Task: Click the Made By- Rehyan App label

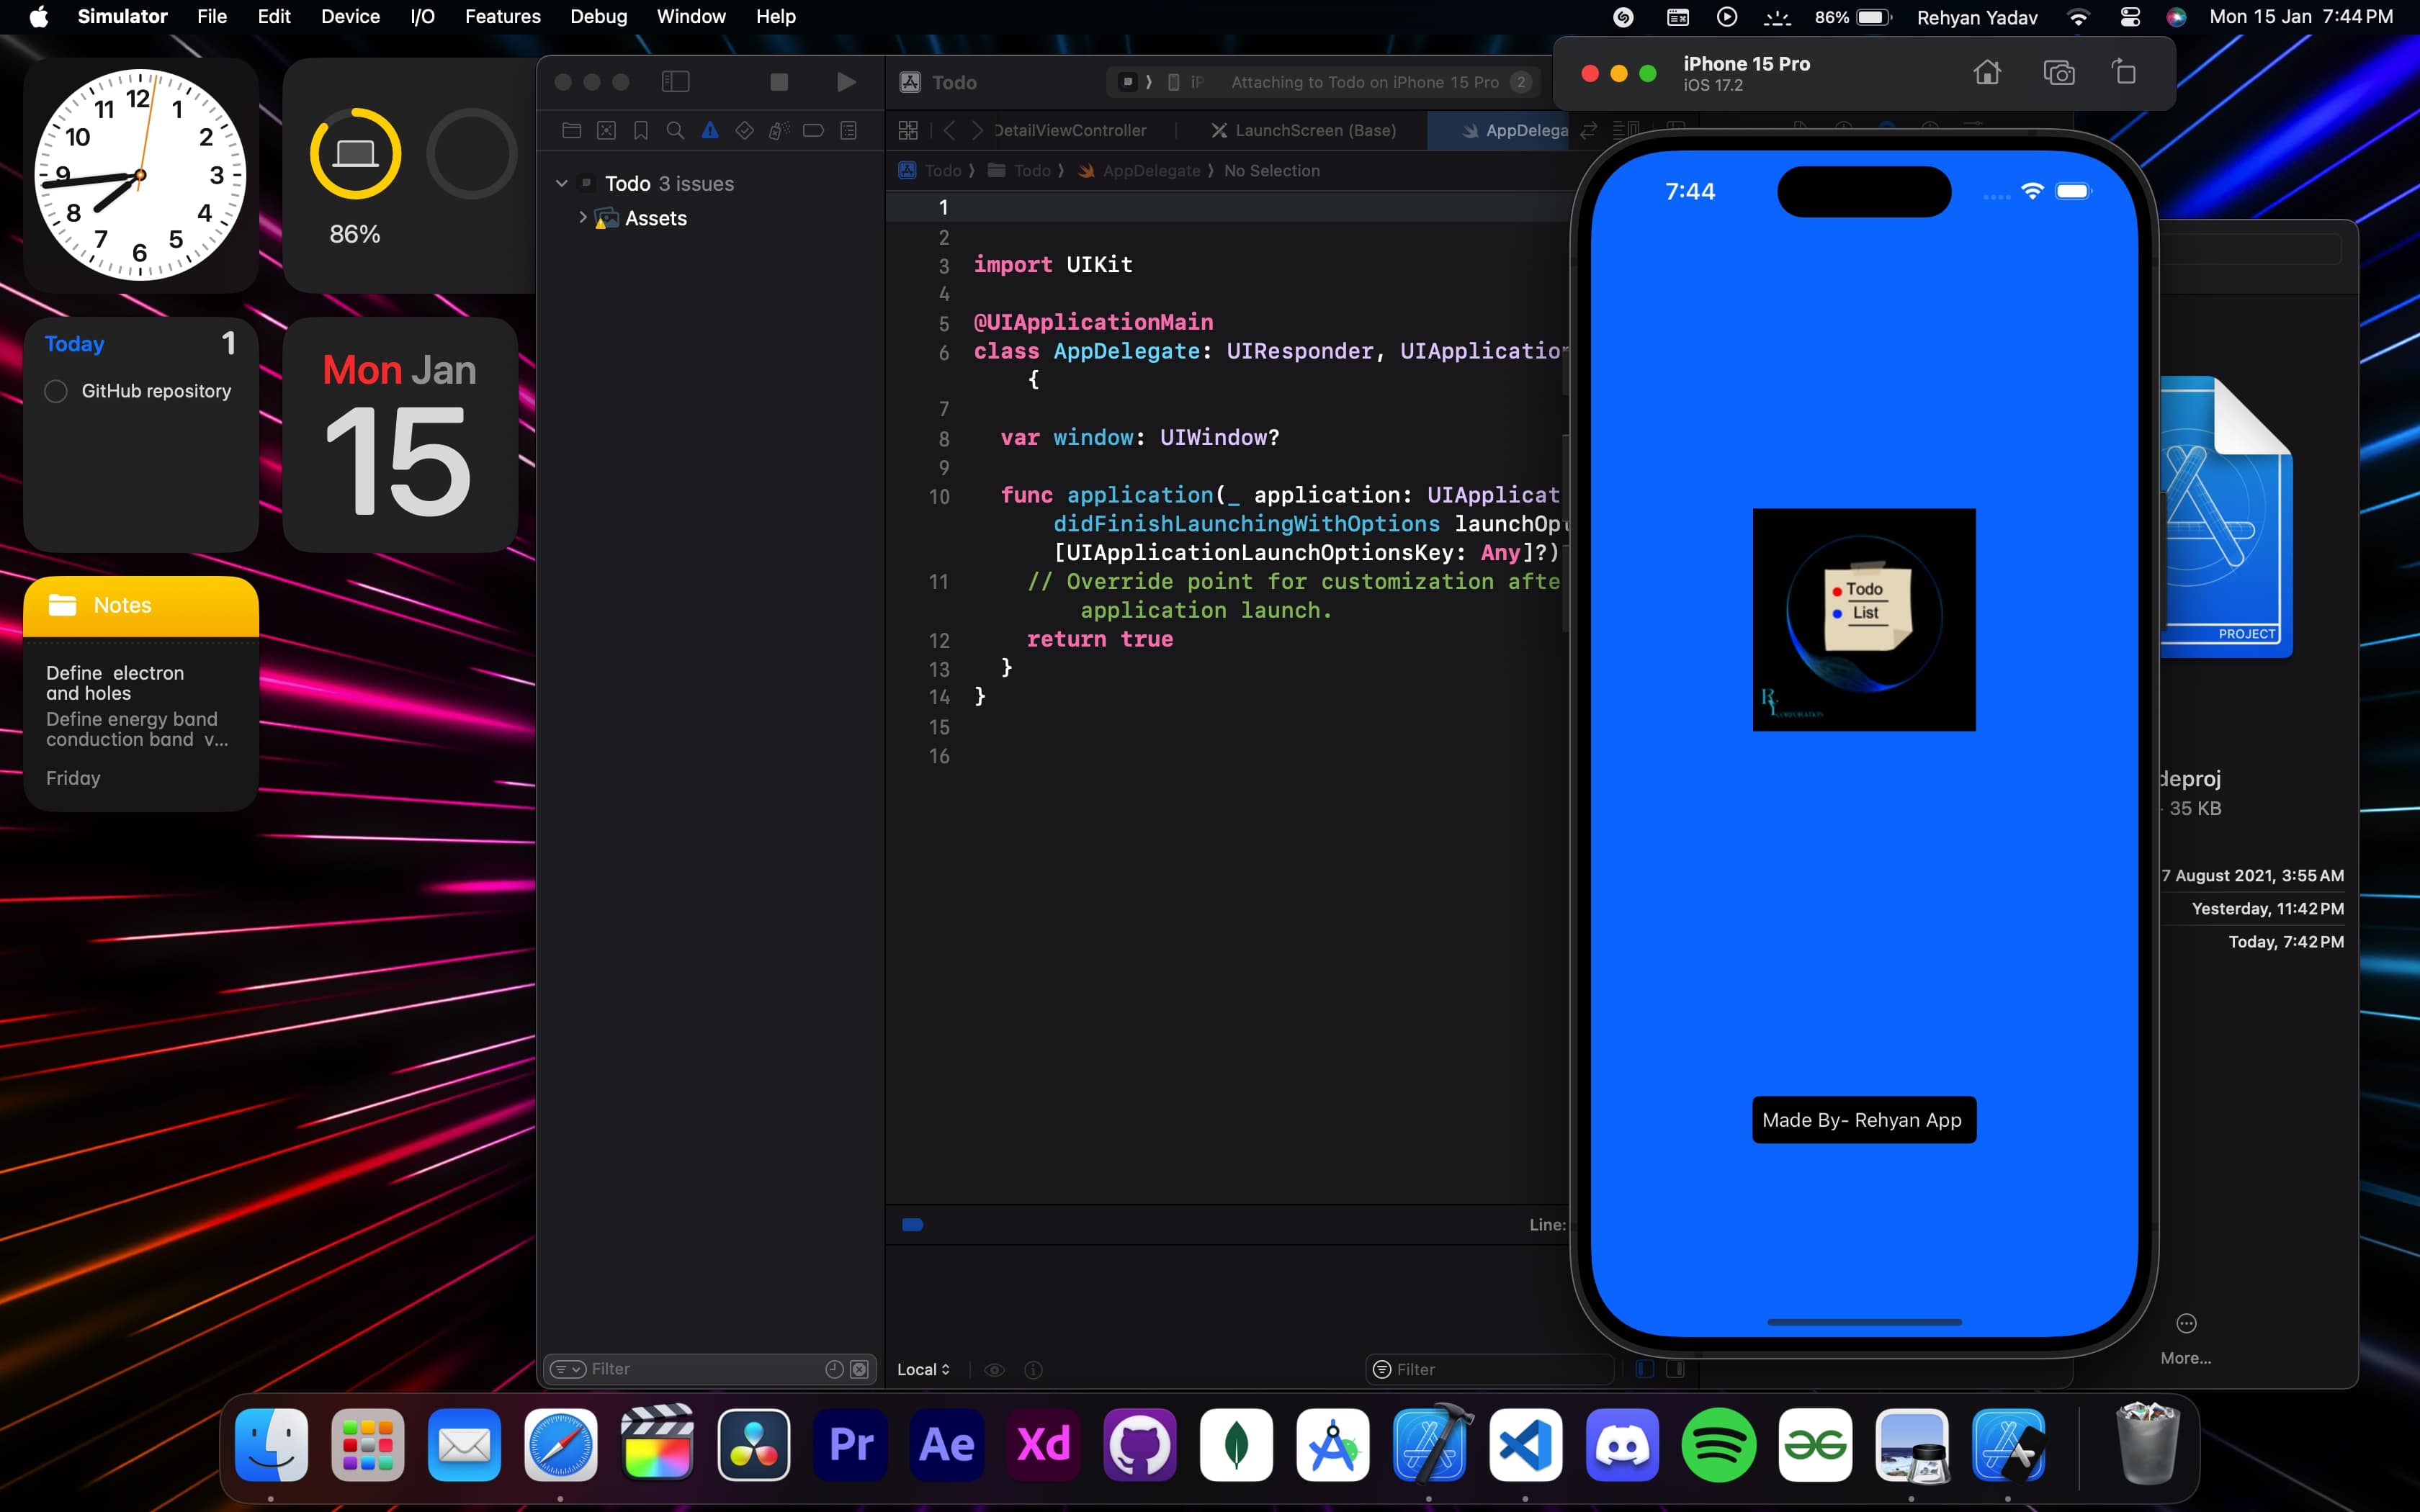Action: point(1863,1119)
